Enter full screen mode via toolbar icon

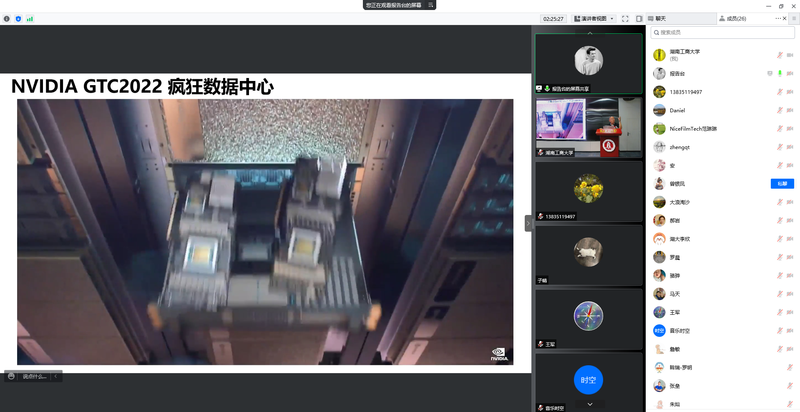click(625, 18)
